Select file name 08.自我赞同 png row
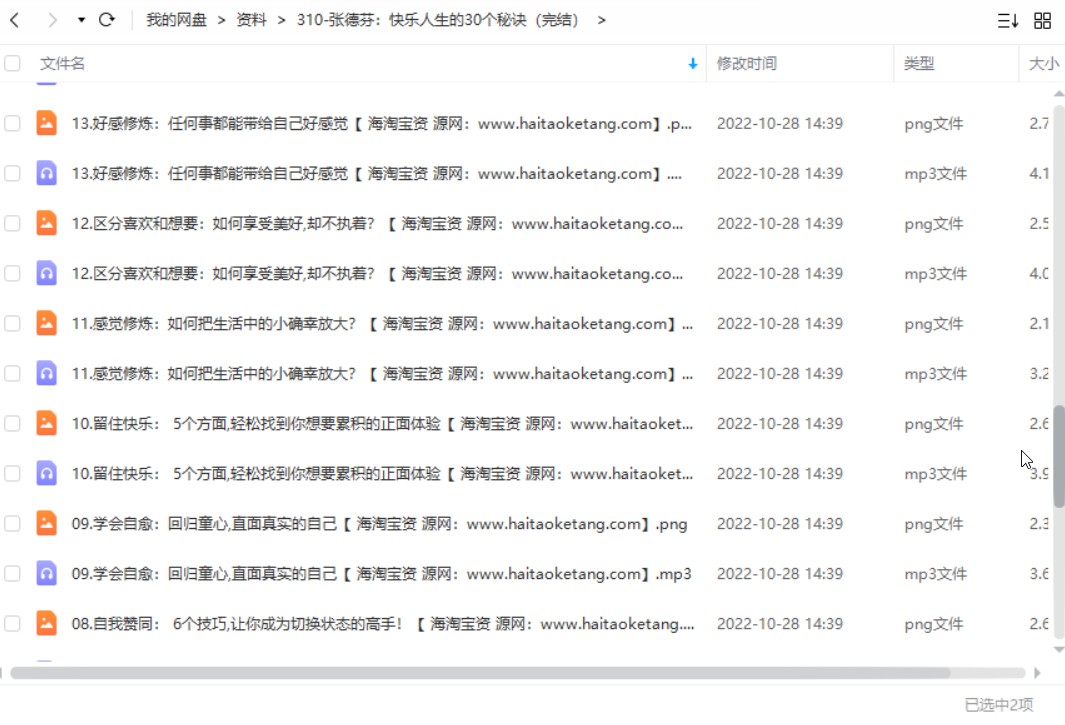 (383, 624)
